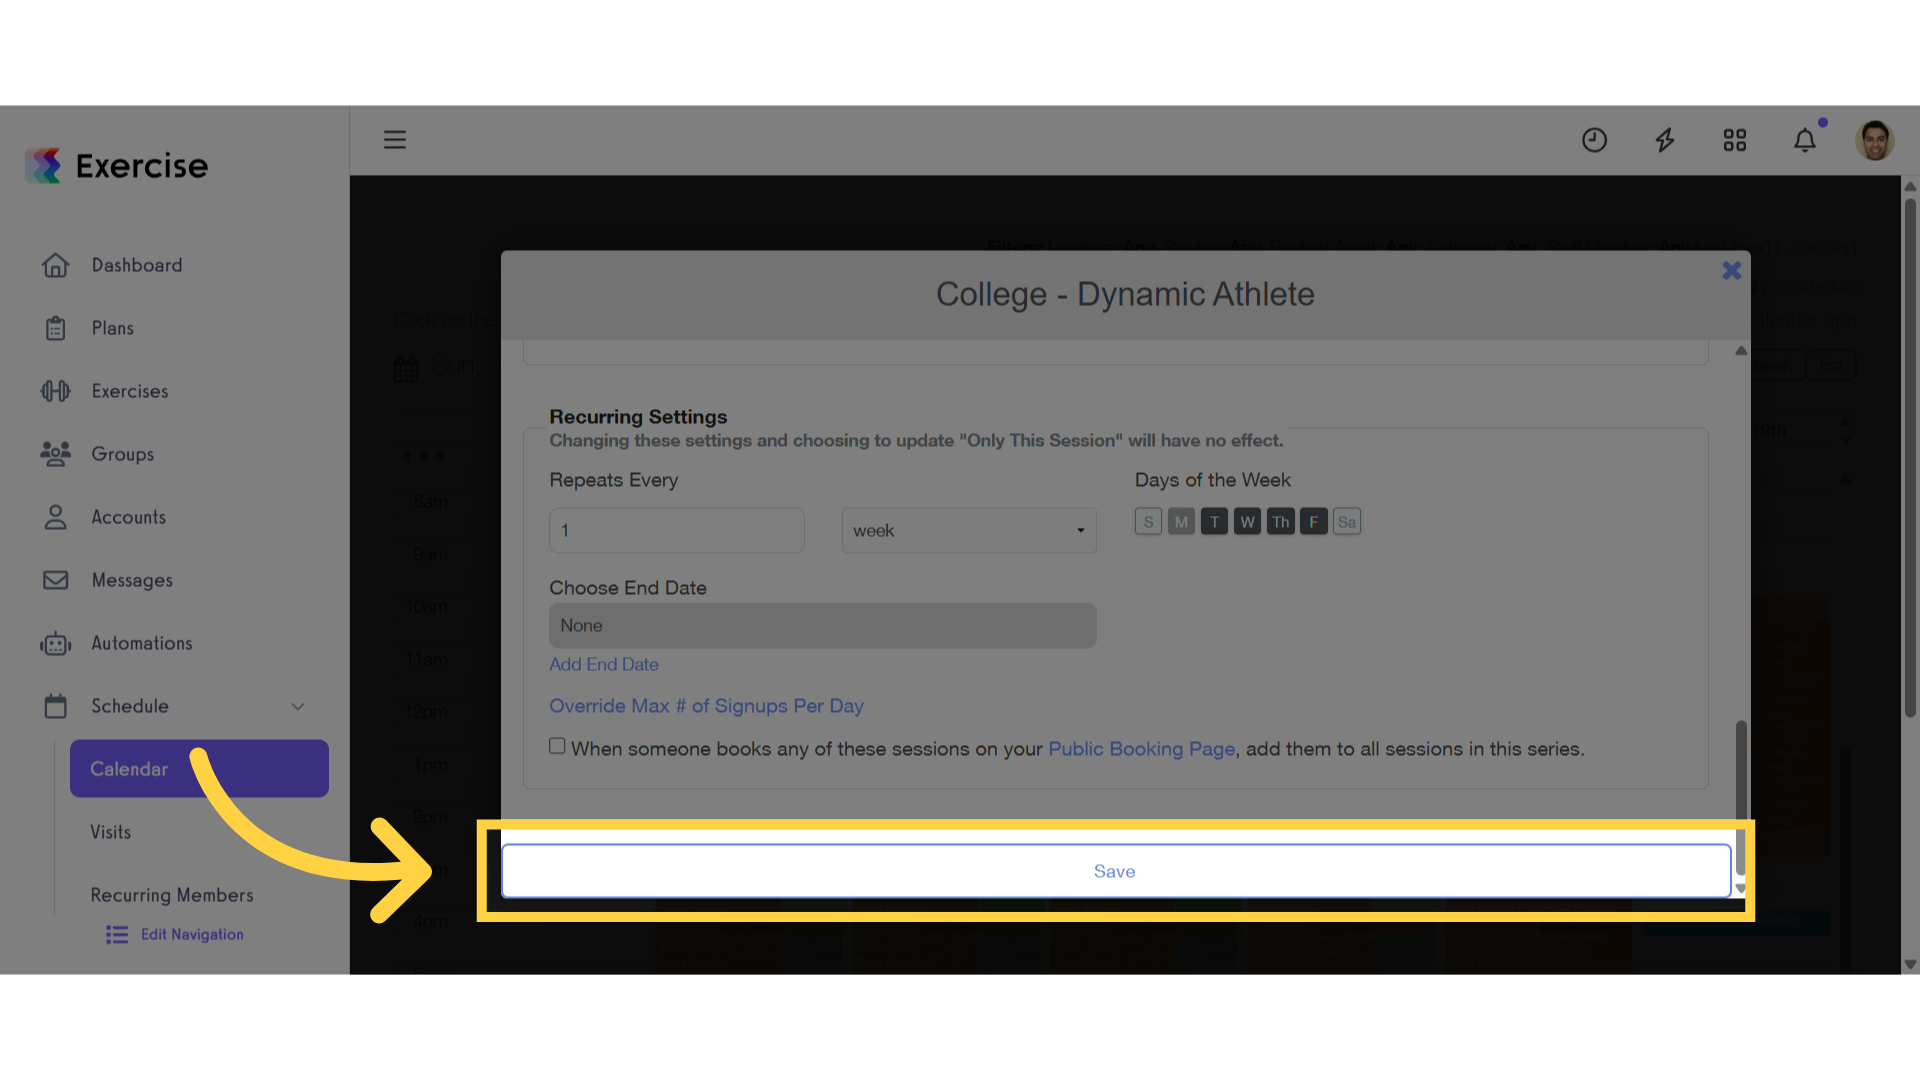Open the hamburger menu icon

coord(395,140)
